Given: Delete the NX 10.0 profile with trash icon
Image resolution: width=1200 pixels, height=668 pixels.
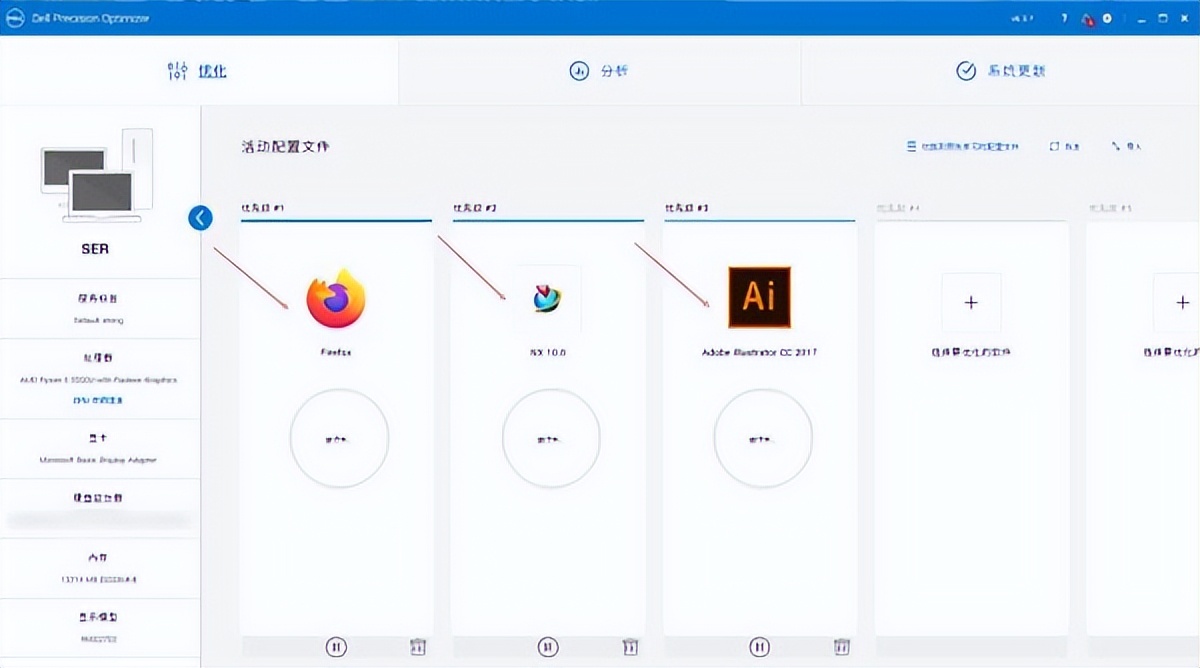Looking at the screenshot, I should click(x=630, y=647).
